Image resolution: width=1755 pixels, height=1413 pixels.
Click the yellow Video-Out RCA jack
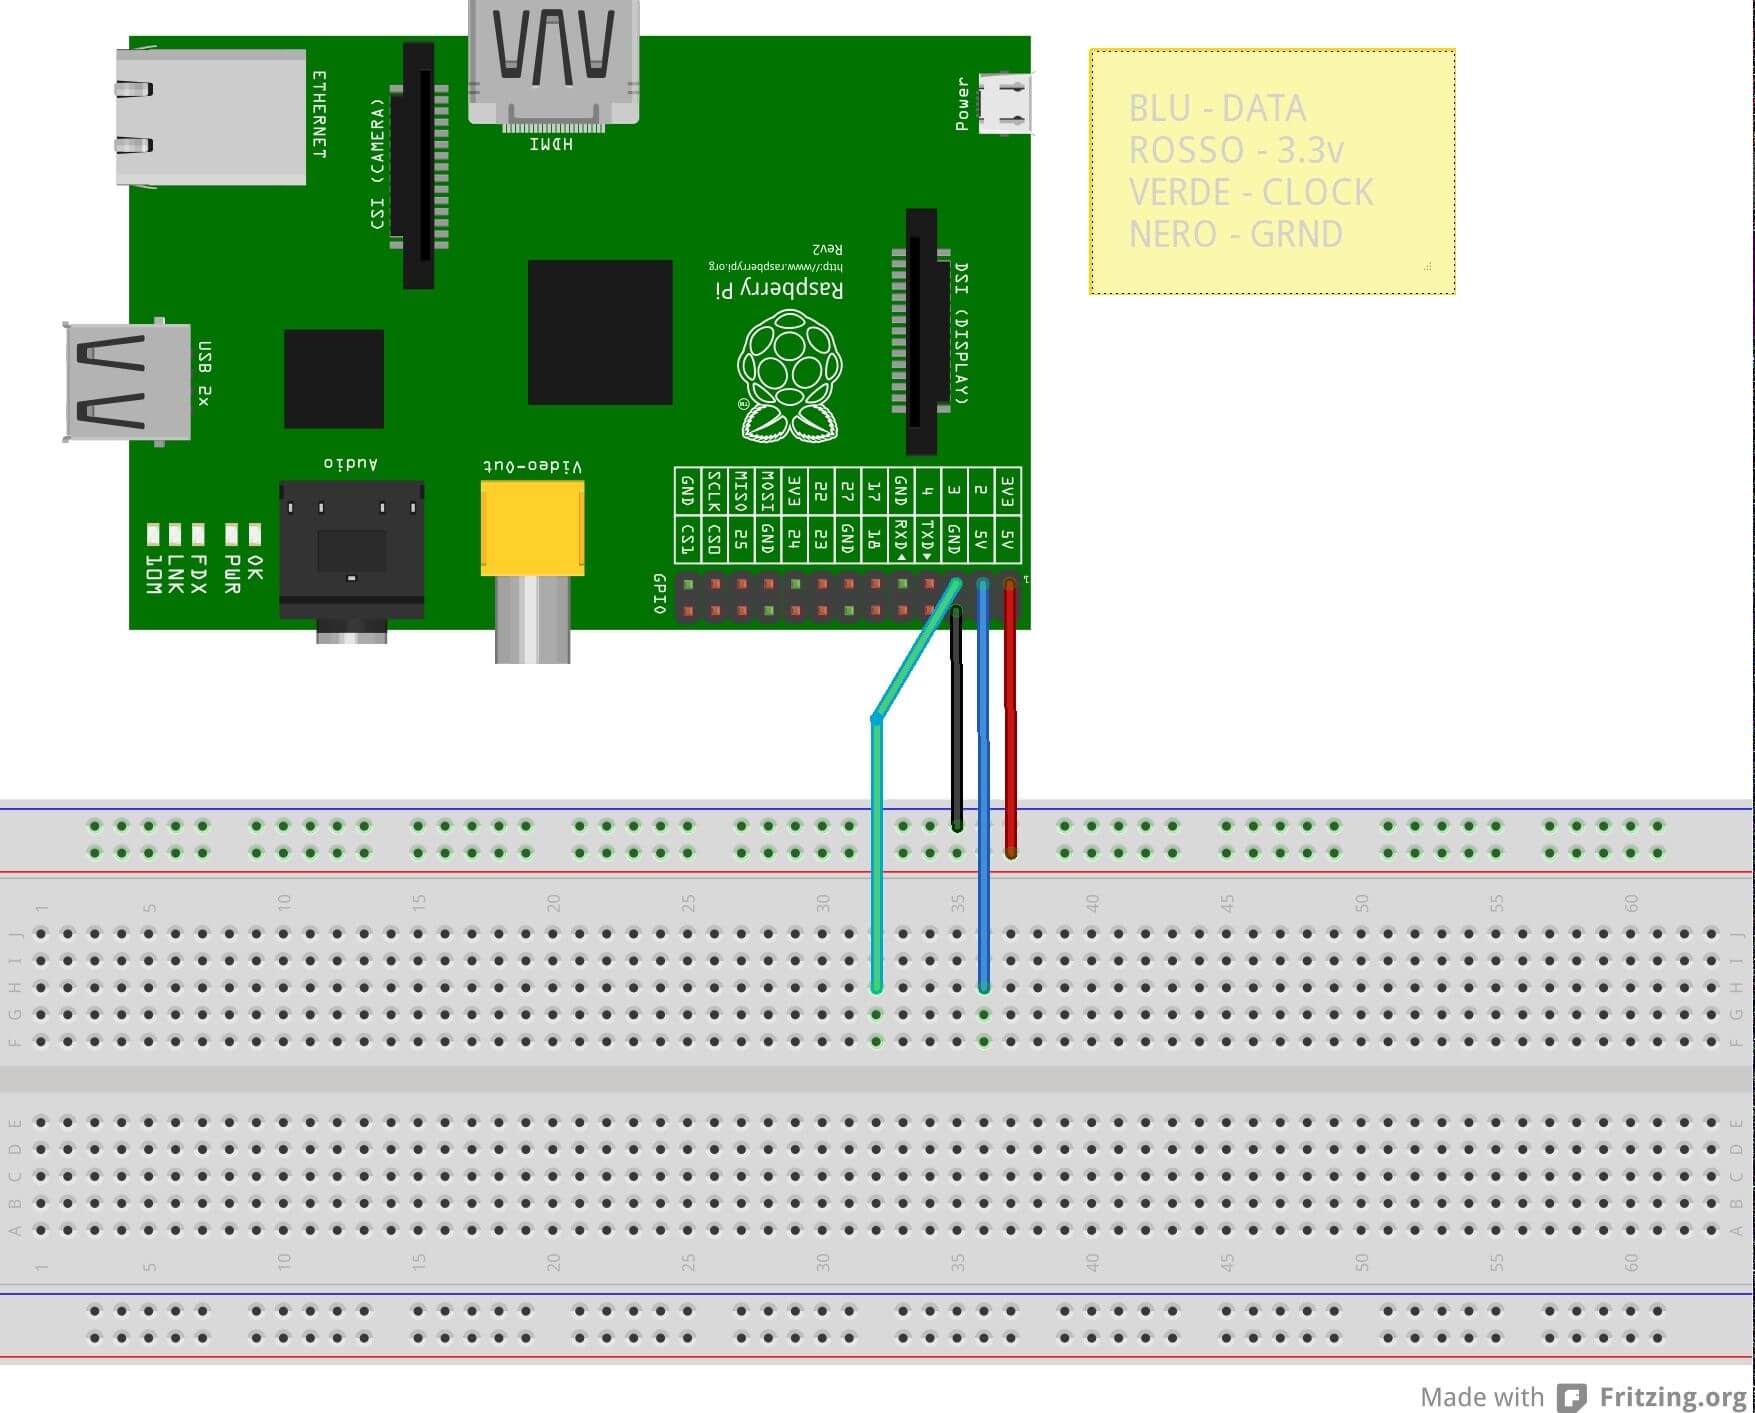coord(532,572)
